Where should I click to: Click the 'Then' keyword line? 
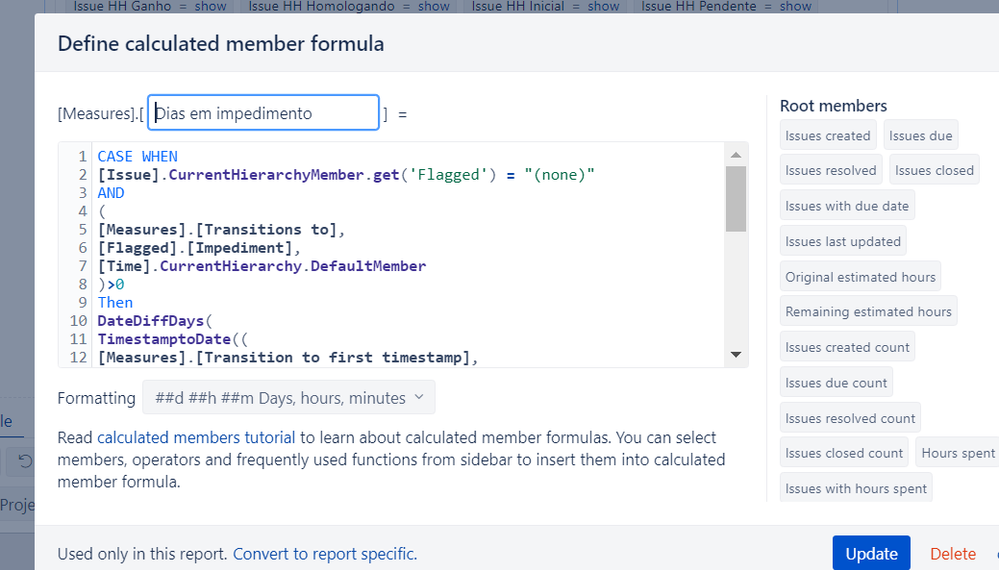pos(115,303)
